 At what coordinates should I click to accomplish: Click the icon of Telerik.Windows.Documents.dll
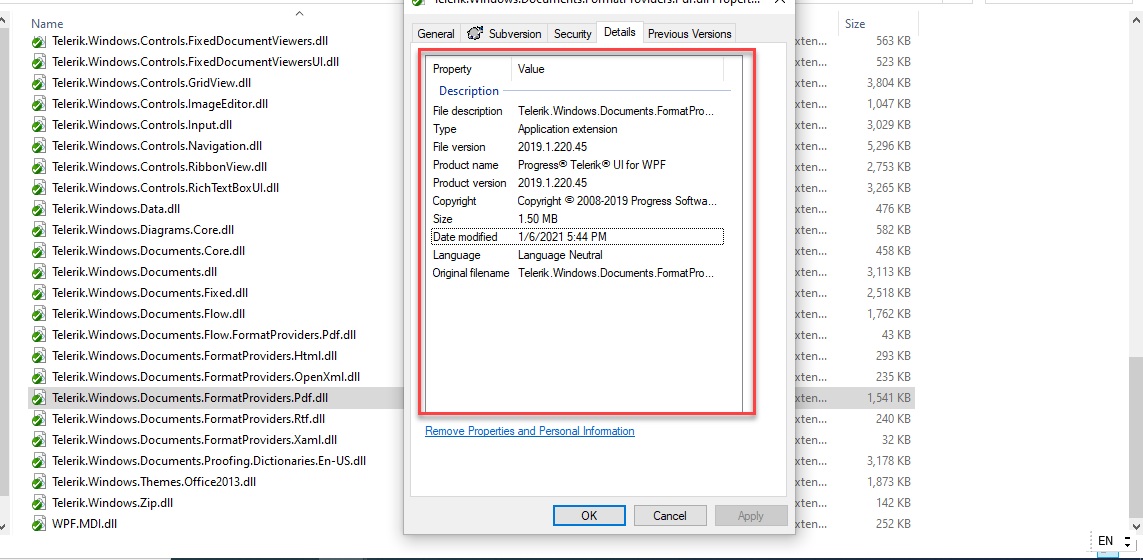click(39, 273)
